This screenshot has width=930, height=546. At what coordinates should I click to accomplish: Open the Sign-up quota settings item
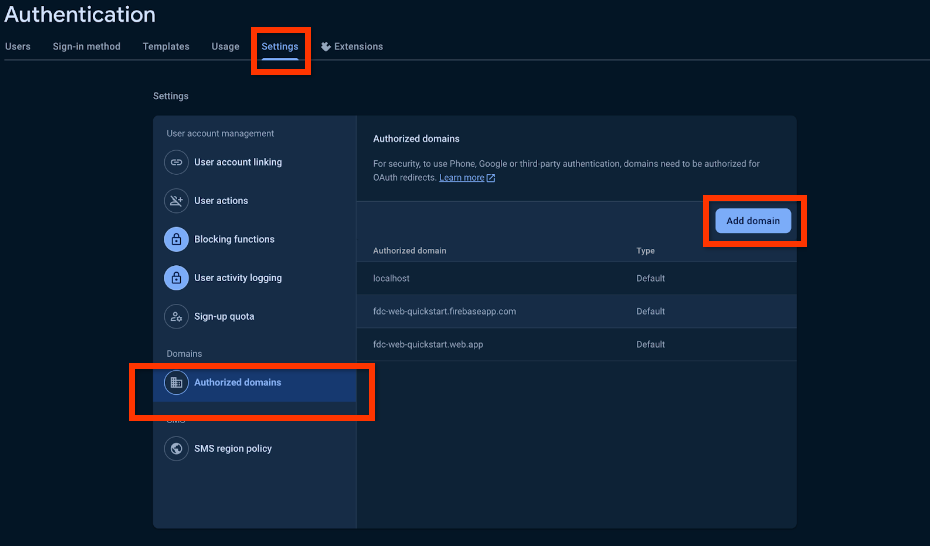coord(224,317)
